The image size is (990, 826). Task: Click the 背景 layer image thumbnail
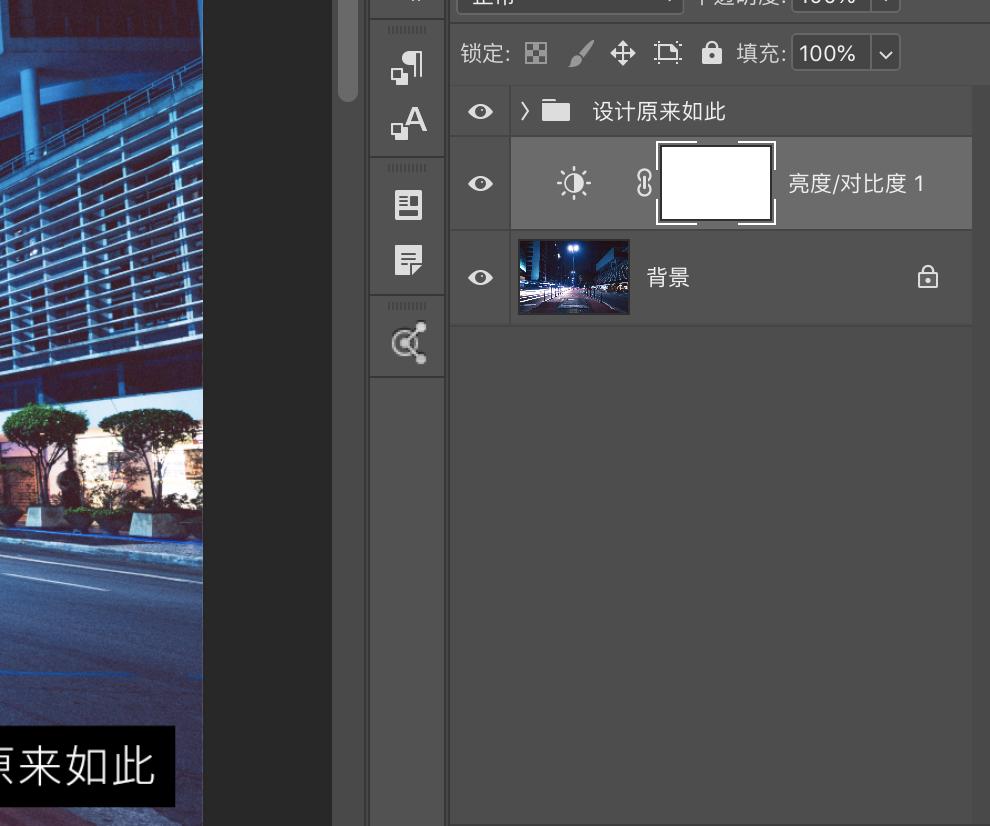[x=574, y=277]
